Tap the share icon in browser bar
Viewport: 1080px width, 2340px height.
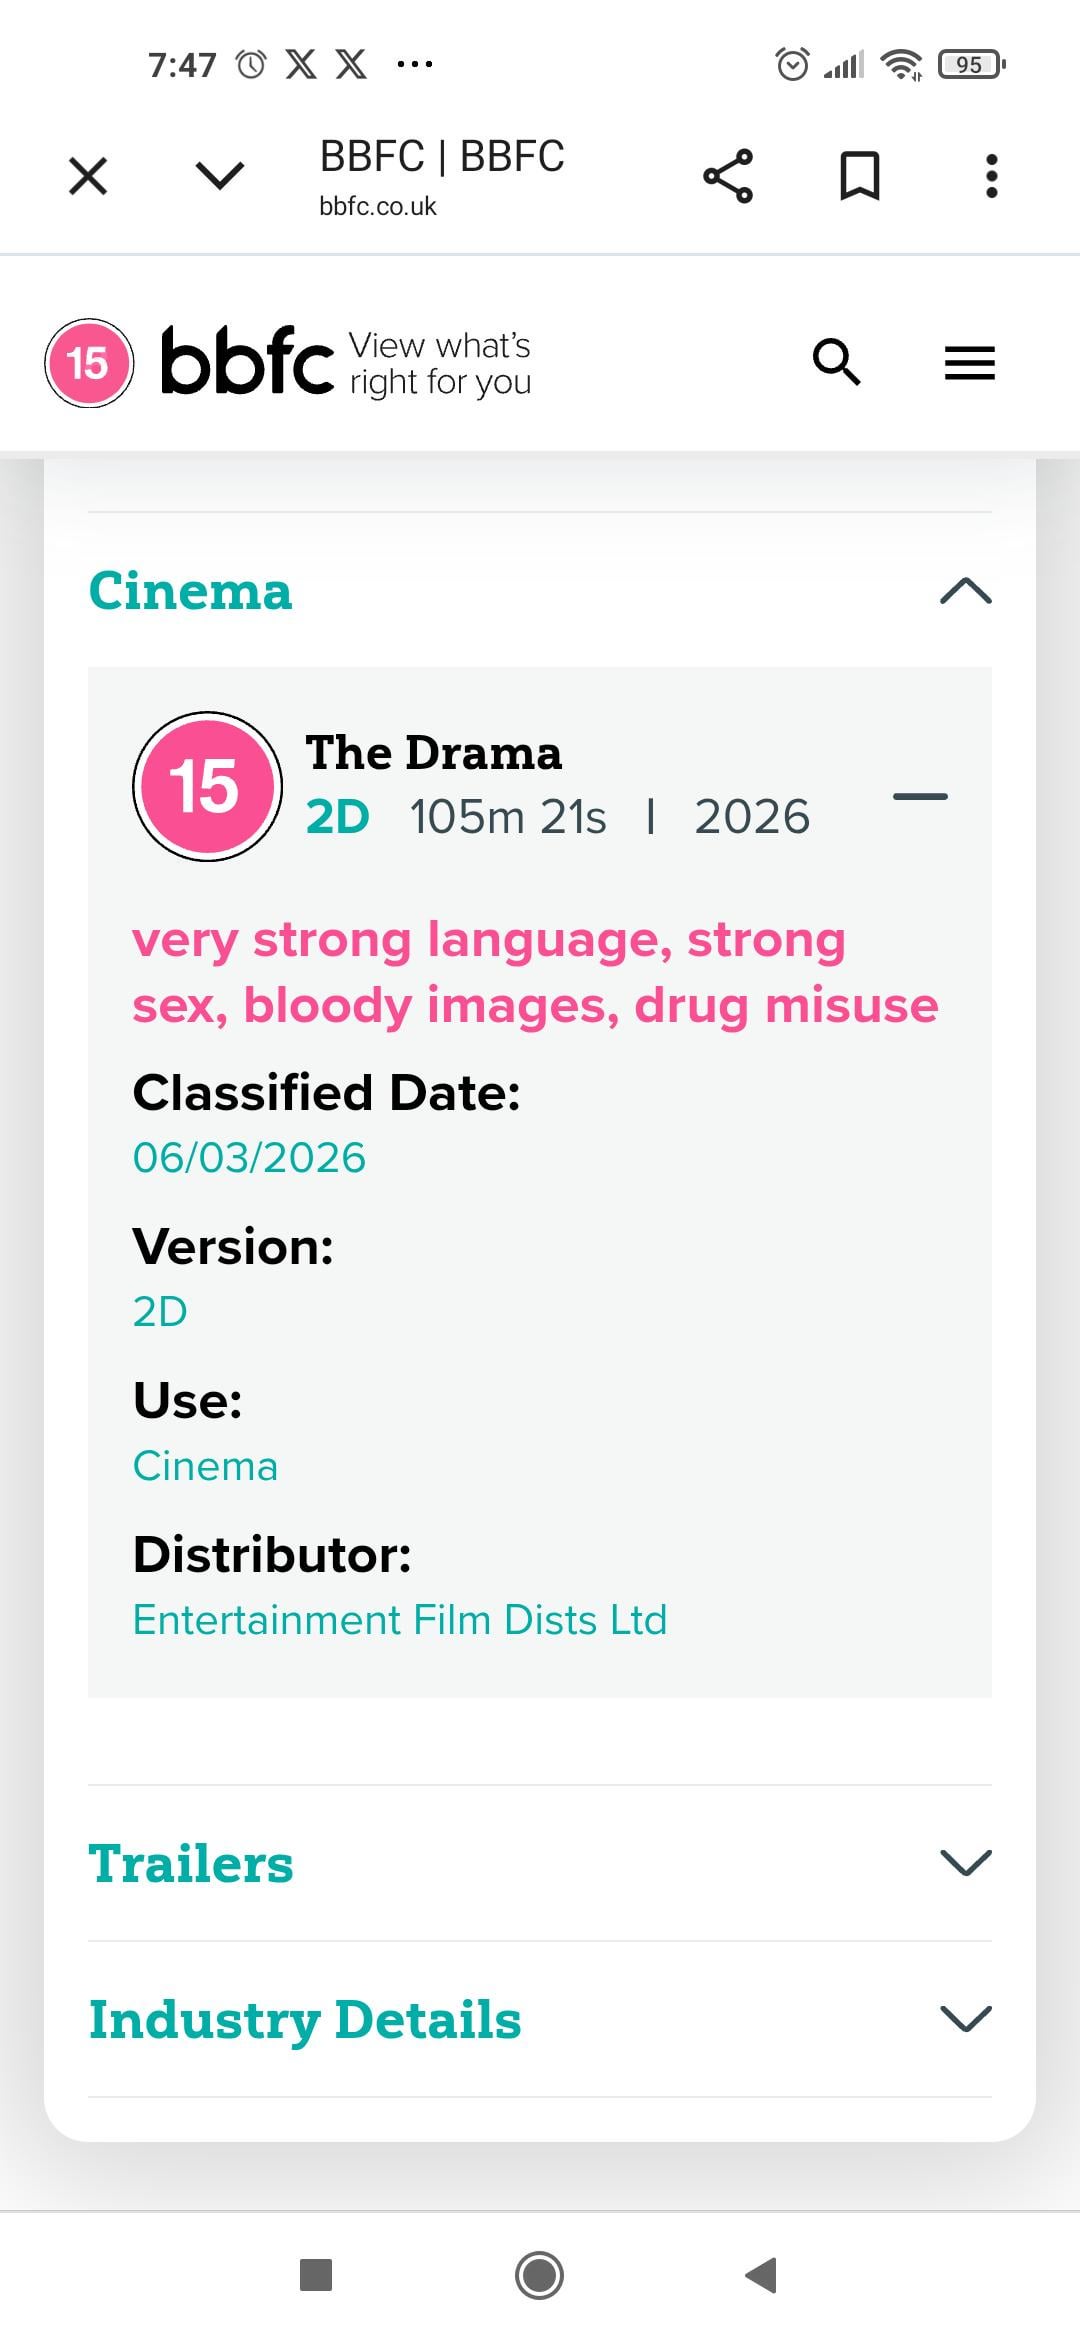click(728, 177)
